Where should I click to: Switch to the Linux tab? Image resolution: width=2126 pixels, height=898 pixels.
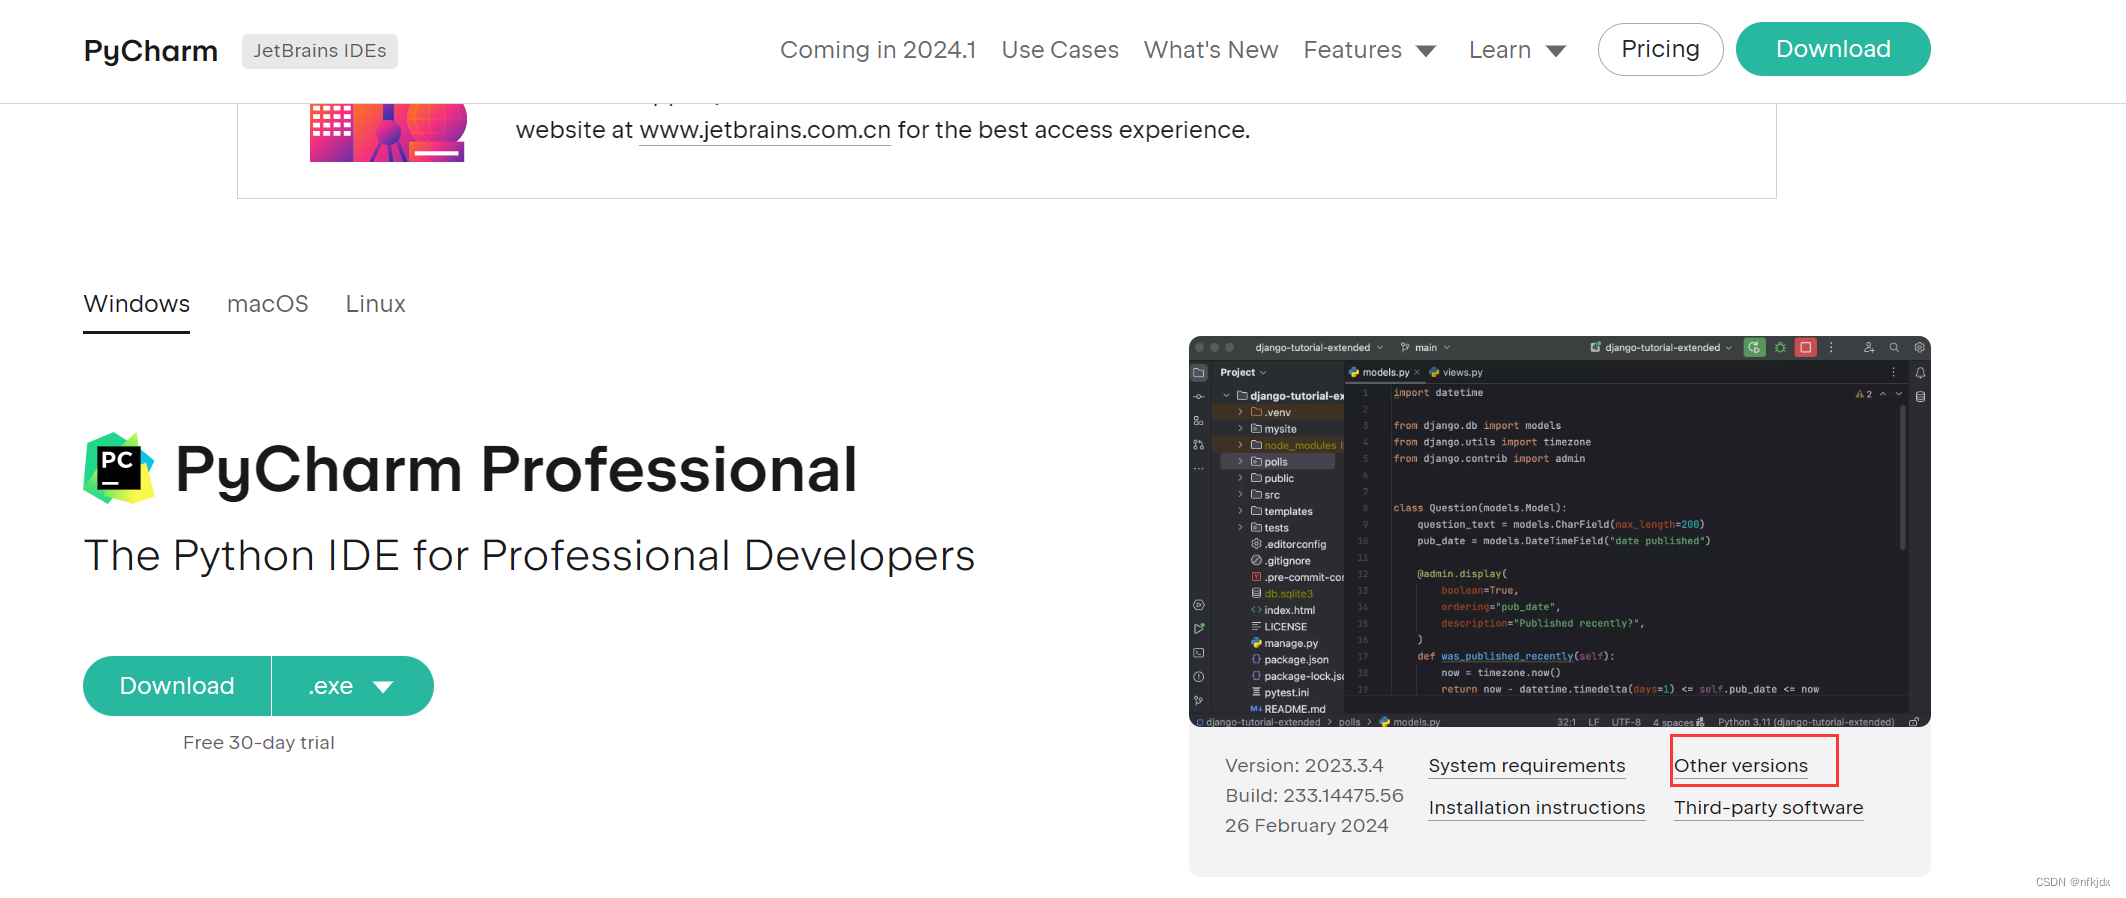[x=376, y=304]
